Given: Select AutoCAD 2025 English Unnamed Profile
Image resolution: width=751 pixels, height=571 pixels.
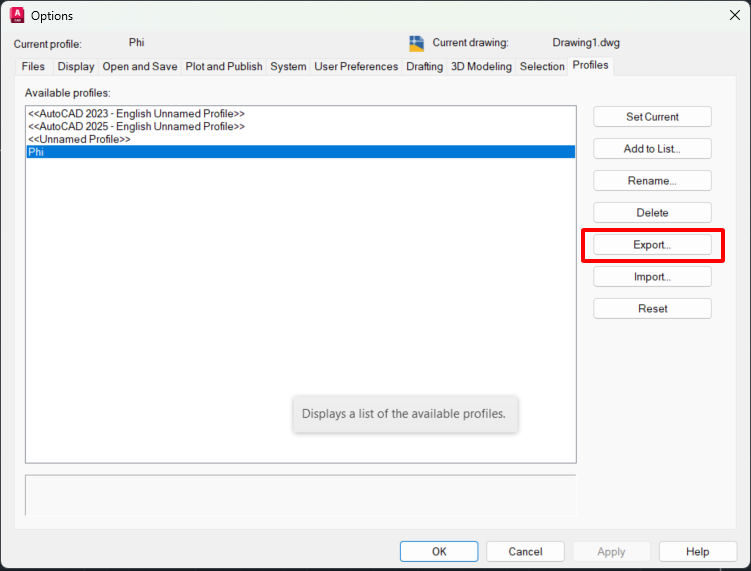Looking at the screenshot, I should (301, 126).
